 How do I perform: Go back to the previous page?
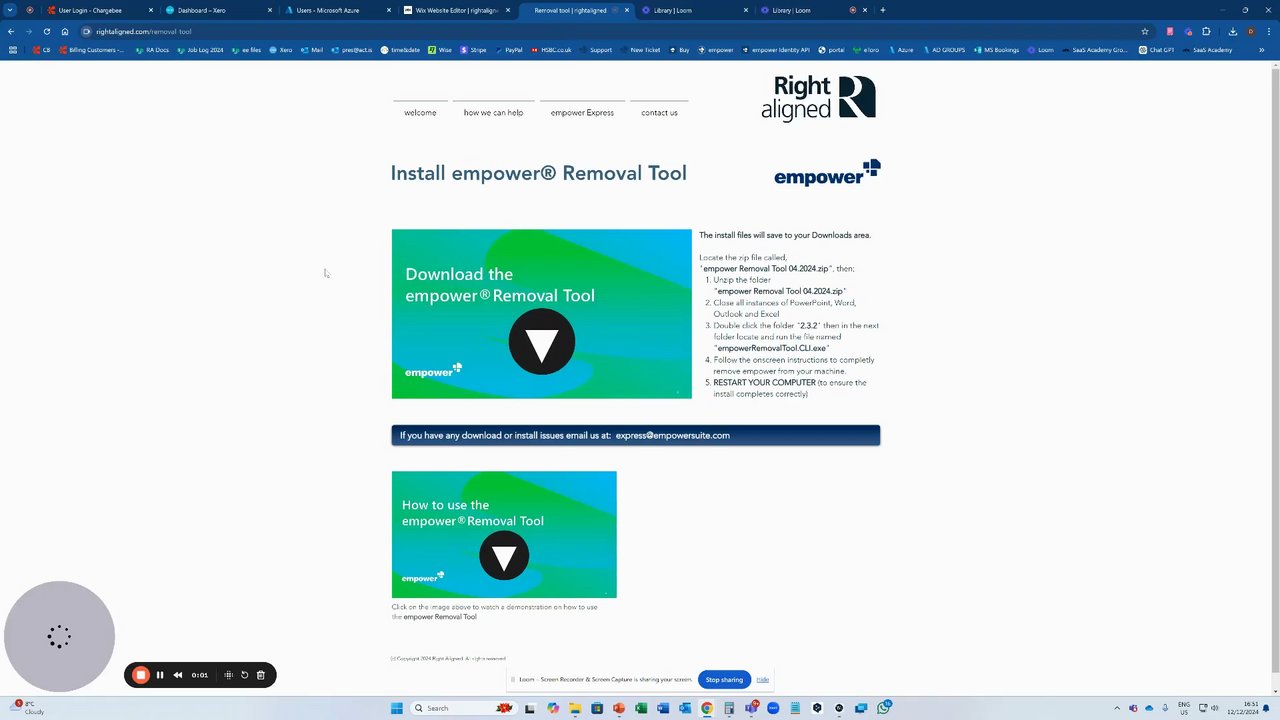coord(11,31)
